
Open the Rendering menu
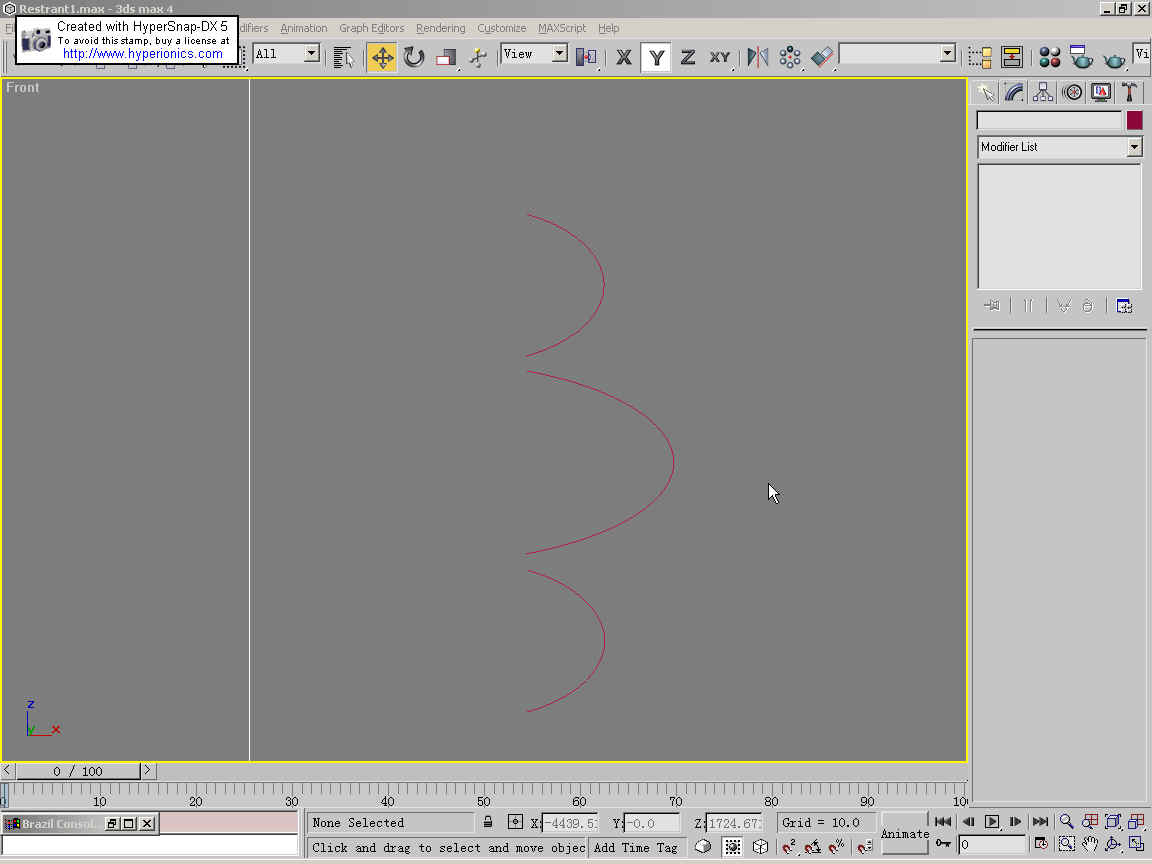click(x=441, y=28)
